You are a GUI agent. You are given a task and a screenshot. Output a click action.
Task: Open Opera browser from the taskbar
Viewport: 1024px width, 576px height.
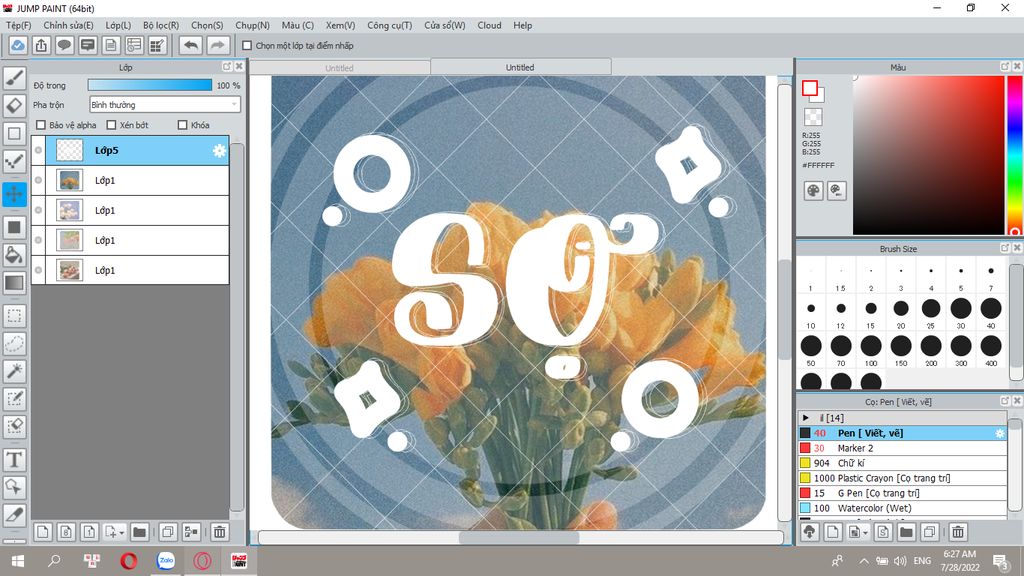click(129, 561)
